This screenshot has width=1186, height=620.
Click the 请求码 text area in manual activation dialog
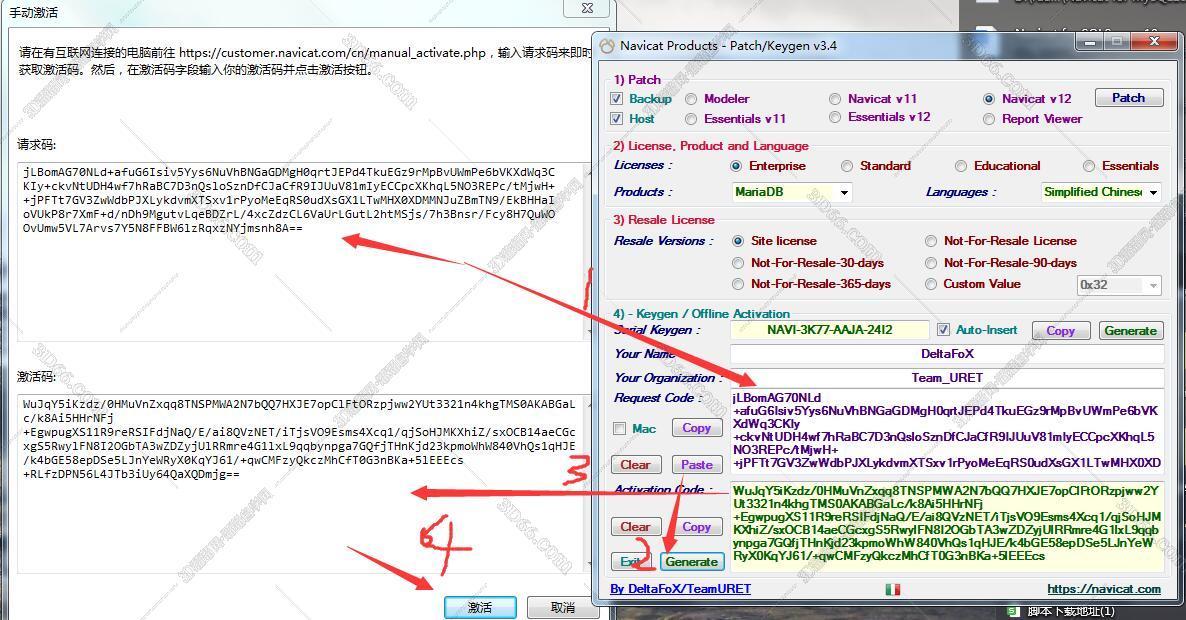[x=303, y=250]
